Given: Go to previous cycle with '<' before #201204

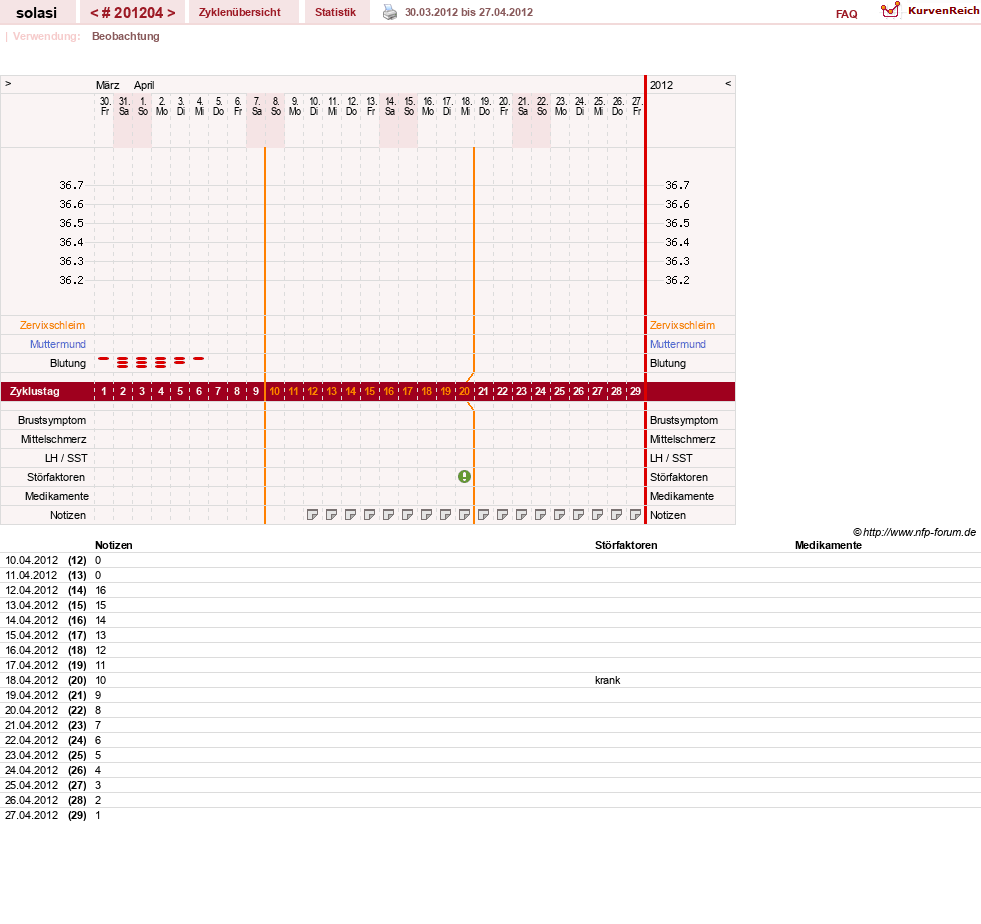Looking at the screenshot, I should pyautogui.click(x=94, y=13).
